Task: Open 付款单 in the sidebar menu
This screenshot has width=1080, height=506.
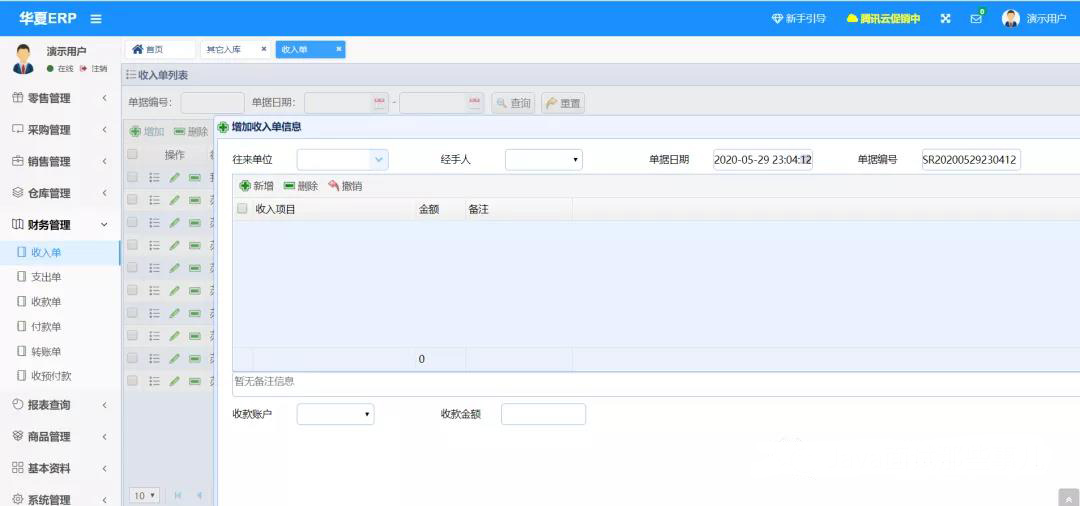Action: coord(60,327)
